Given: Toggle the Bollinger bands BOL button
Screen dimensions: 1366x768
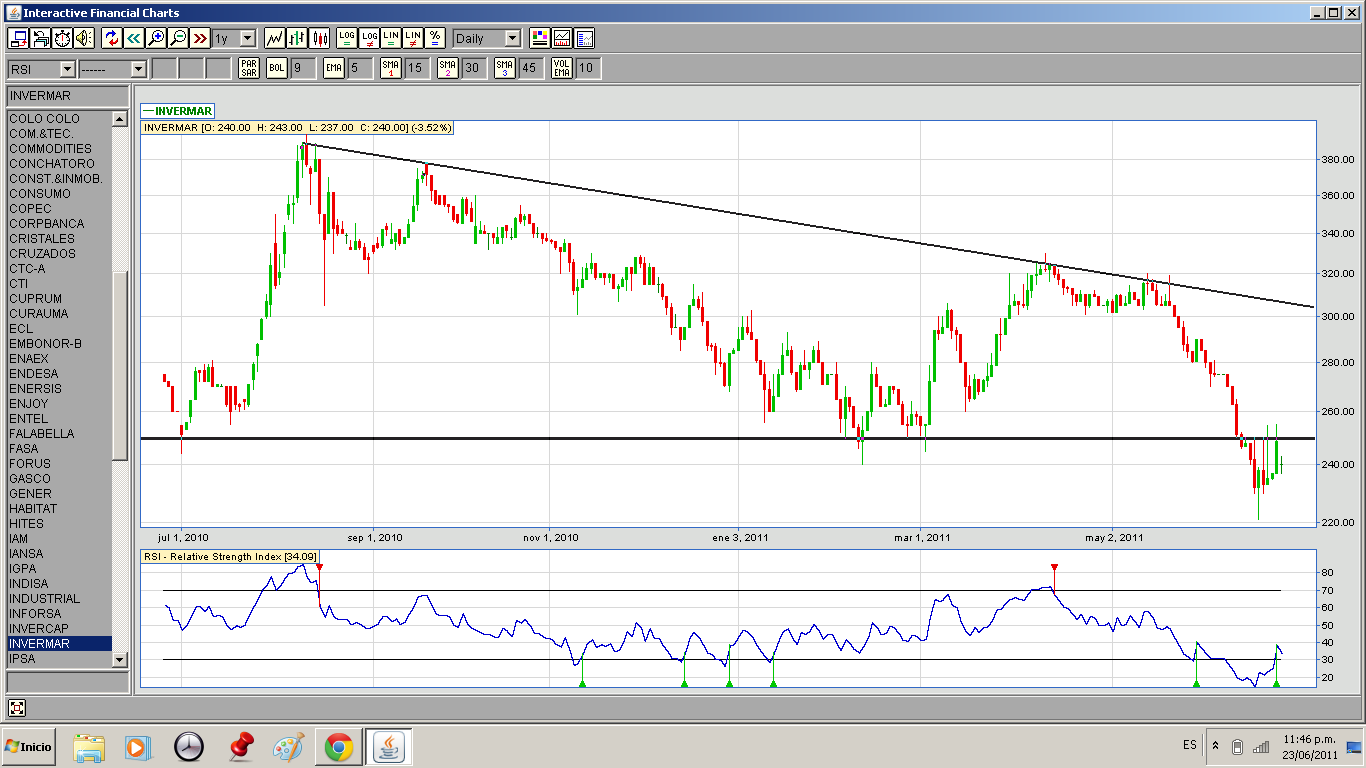Looking at the screenshot, I should pos(276,68).
